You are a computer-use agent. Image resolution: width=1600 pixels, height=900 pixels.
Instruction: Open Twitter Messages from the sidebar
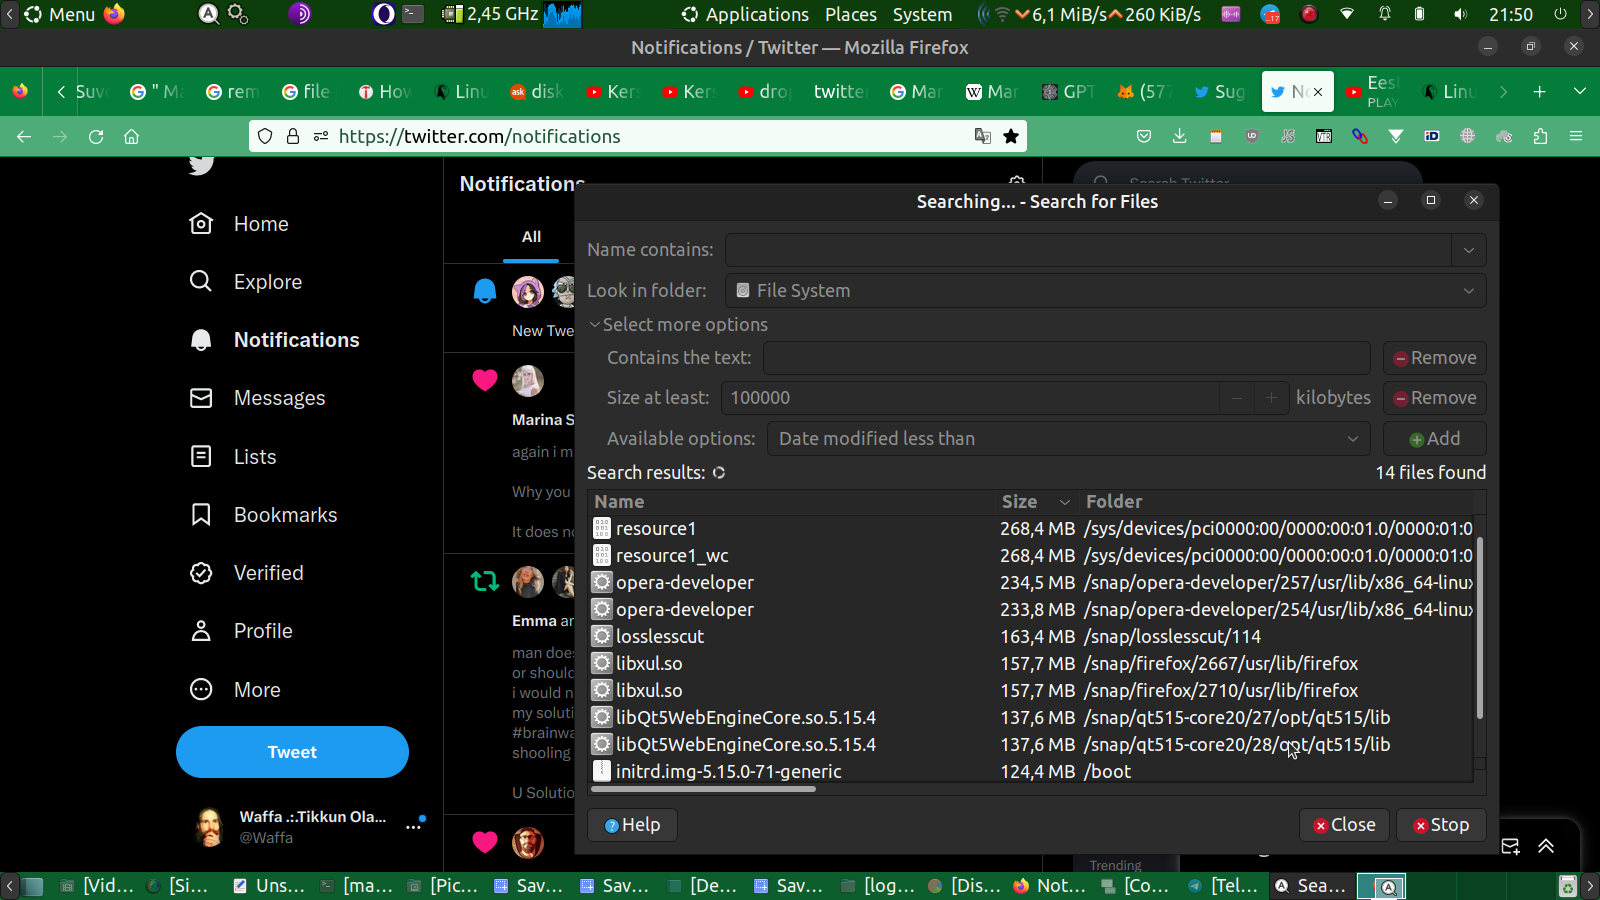tap(258, 398)
